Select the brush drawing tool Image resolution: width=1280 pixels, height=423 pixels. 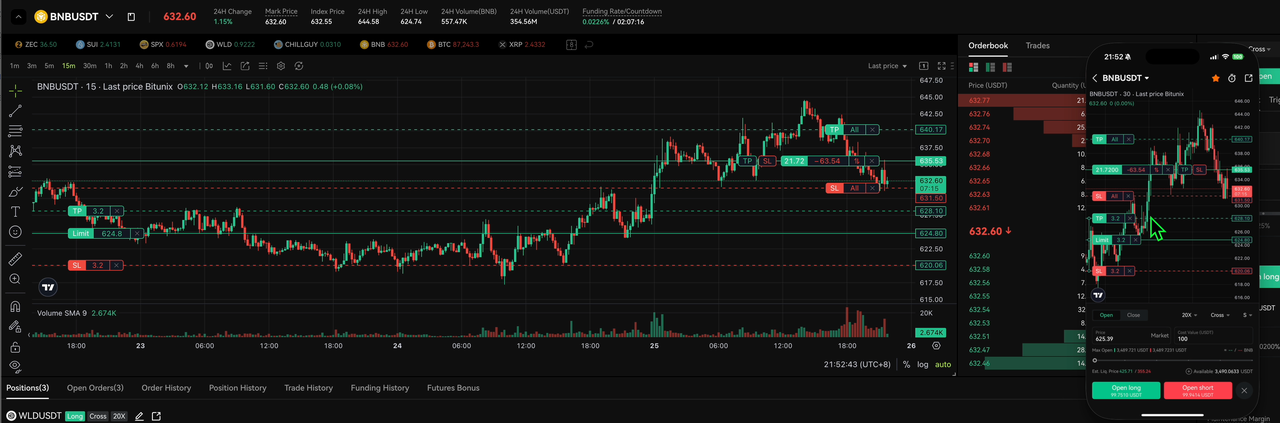pyautogui.click(x=15, y=191)
